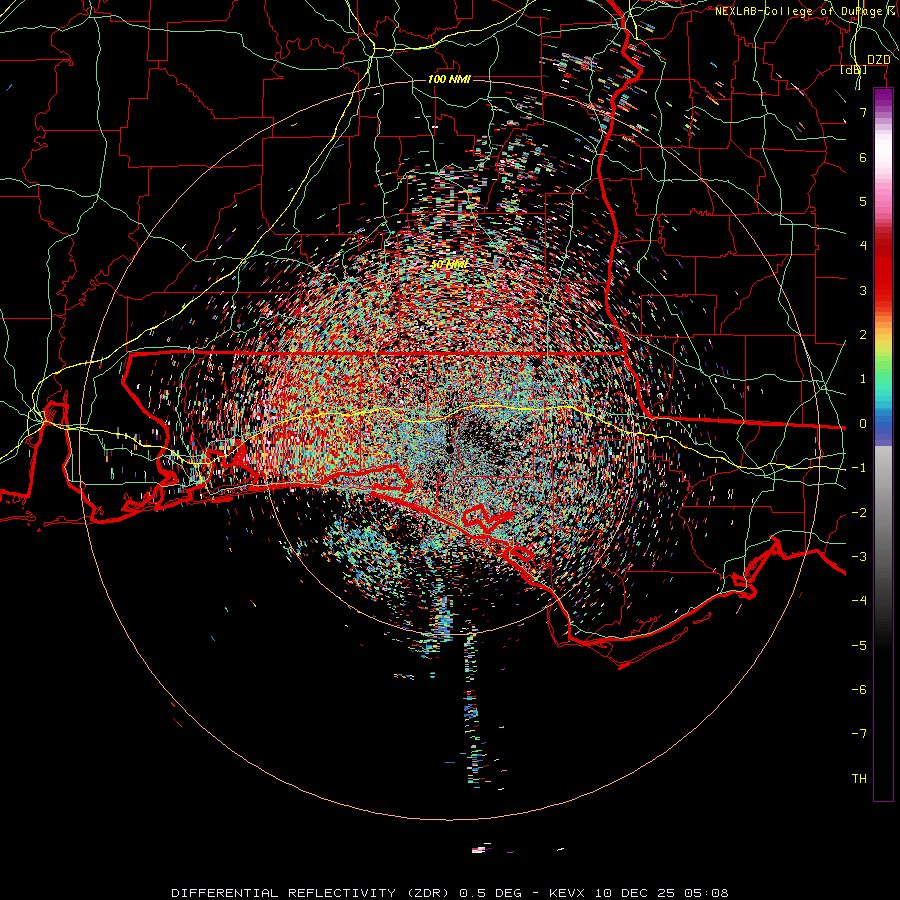Click the 100 NMI range ring label

449,79
